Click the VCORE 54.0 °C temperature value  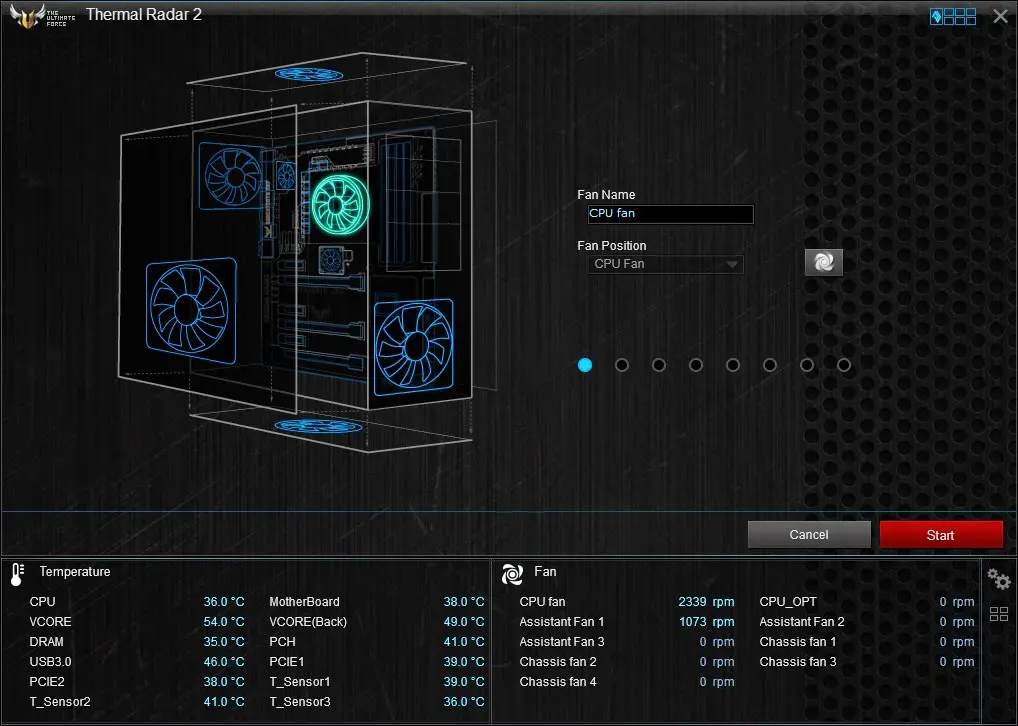[224, 622]
